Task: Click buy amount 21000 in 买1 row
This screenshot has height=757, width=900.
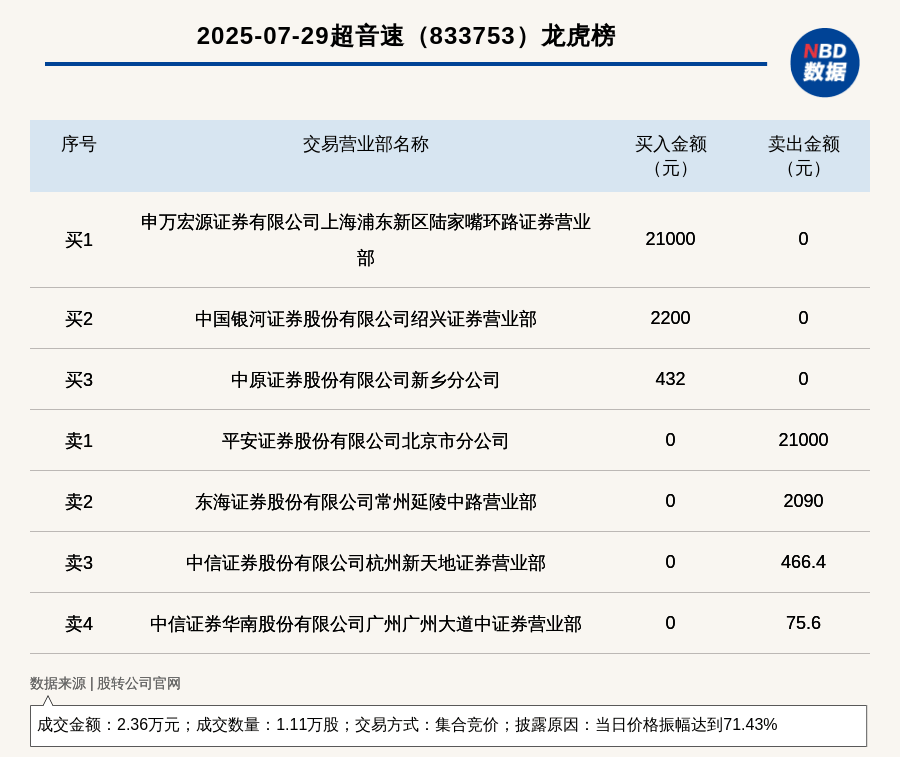Action: (x=670, y=239)
